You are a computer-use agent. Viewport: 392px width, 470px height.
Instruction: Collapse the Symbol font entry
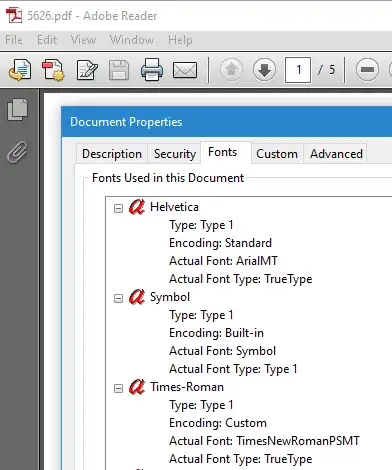click(x=118, y=298)
